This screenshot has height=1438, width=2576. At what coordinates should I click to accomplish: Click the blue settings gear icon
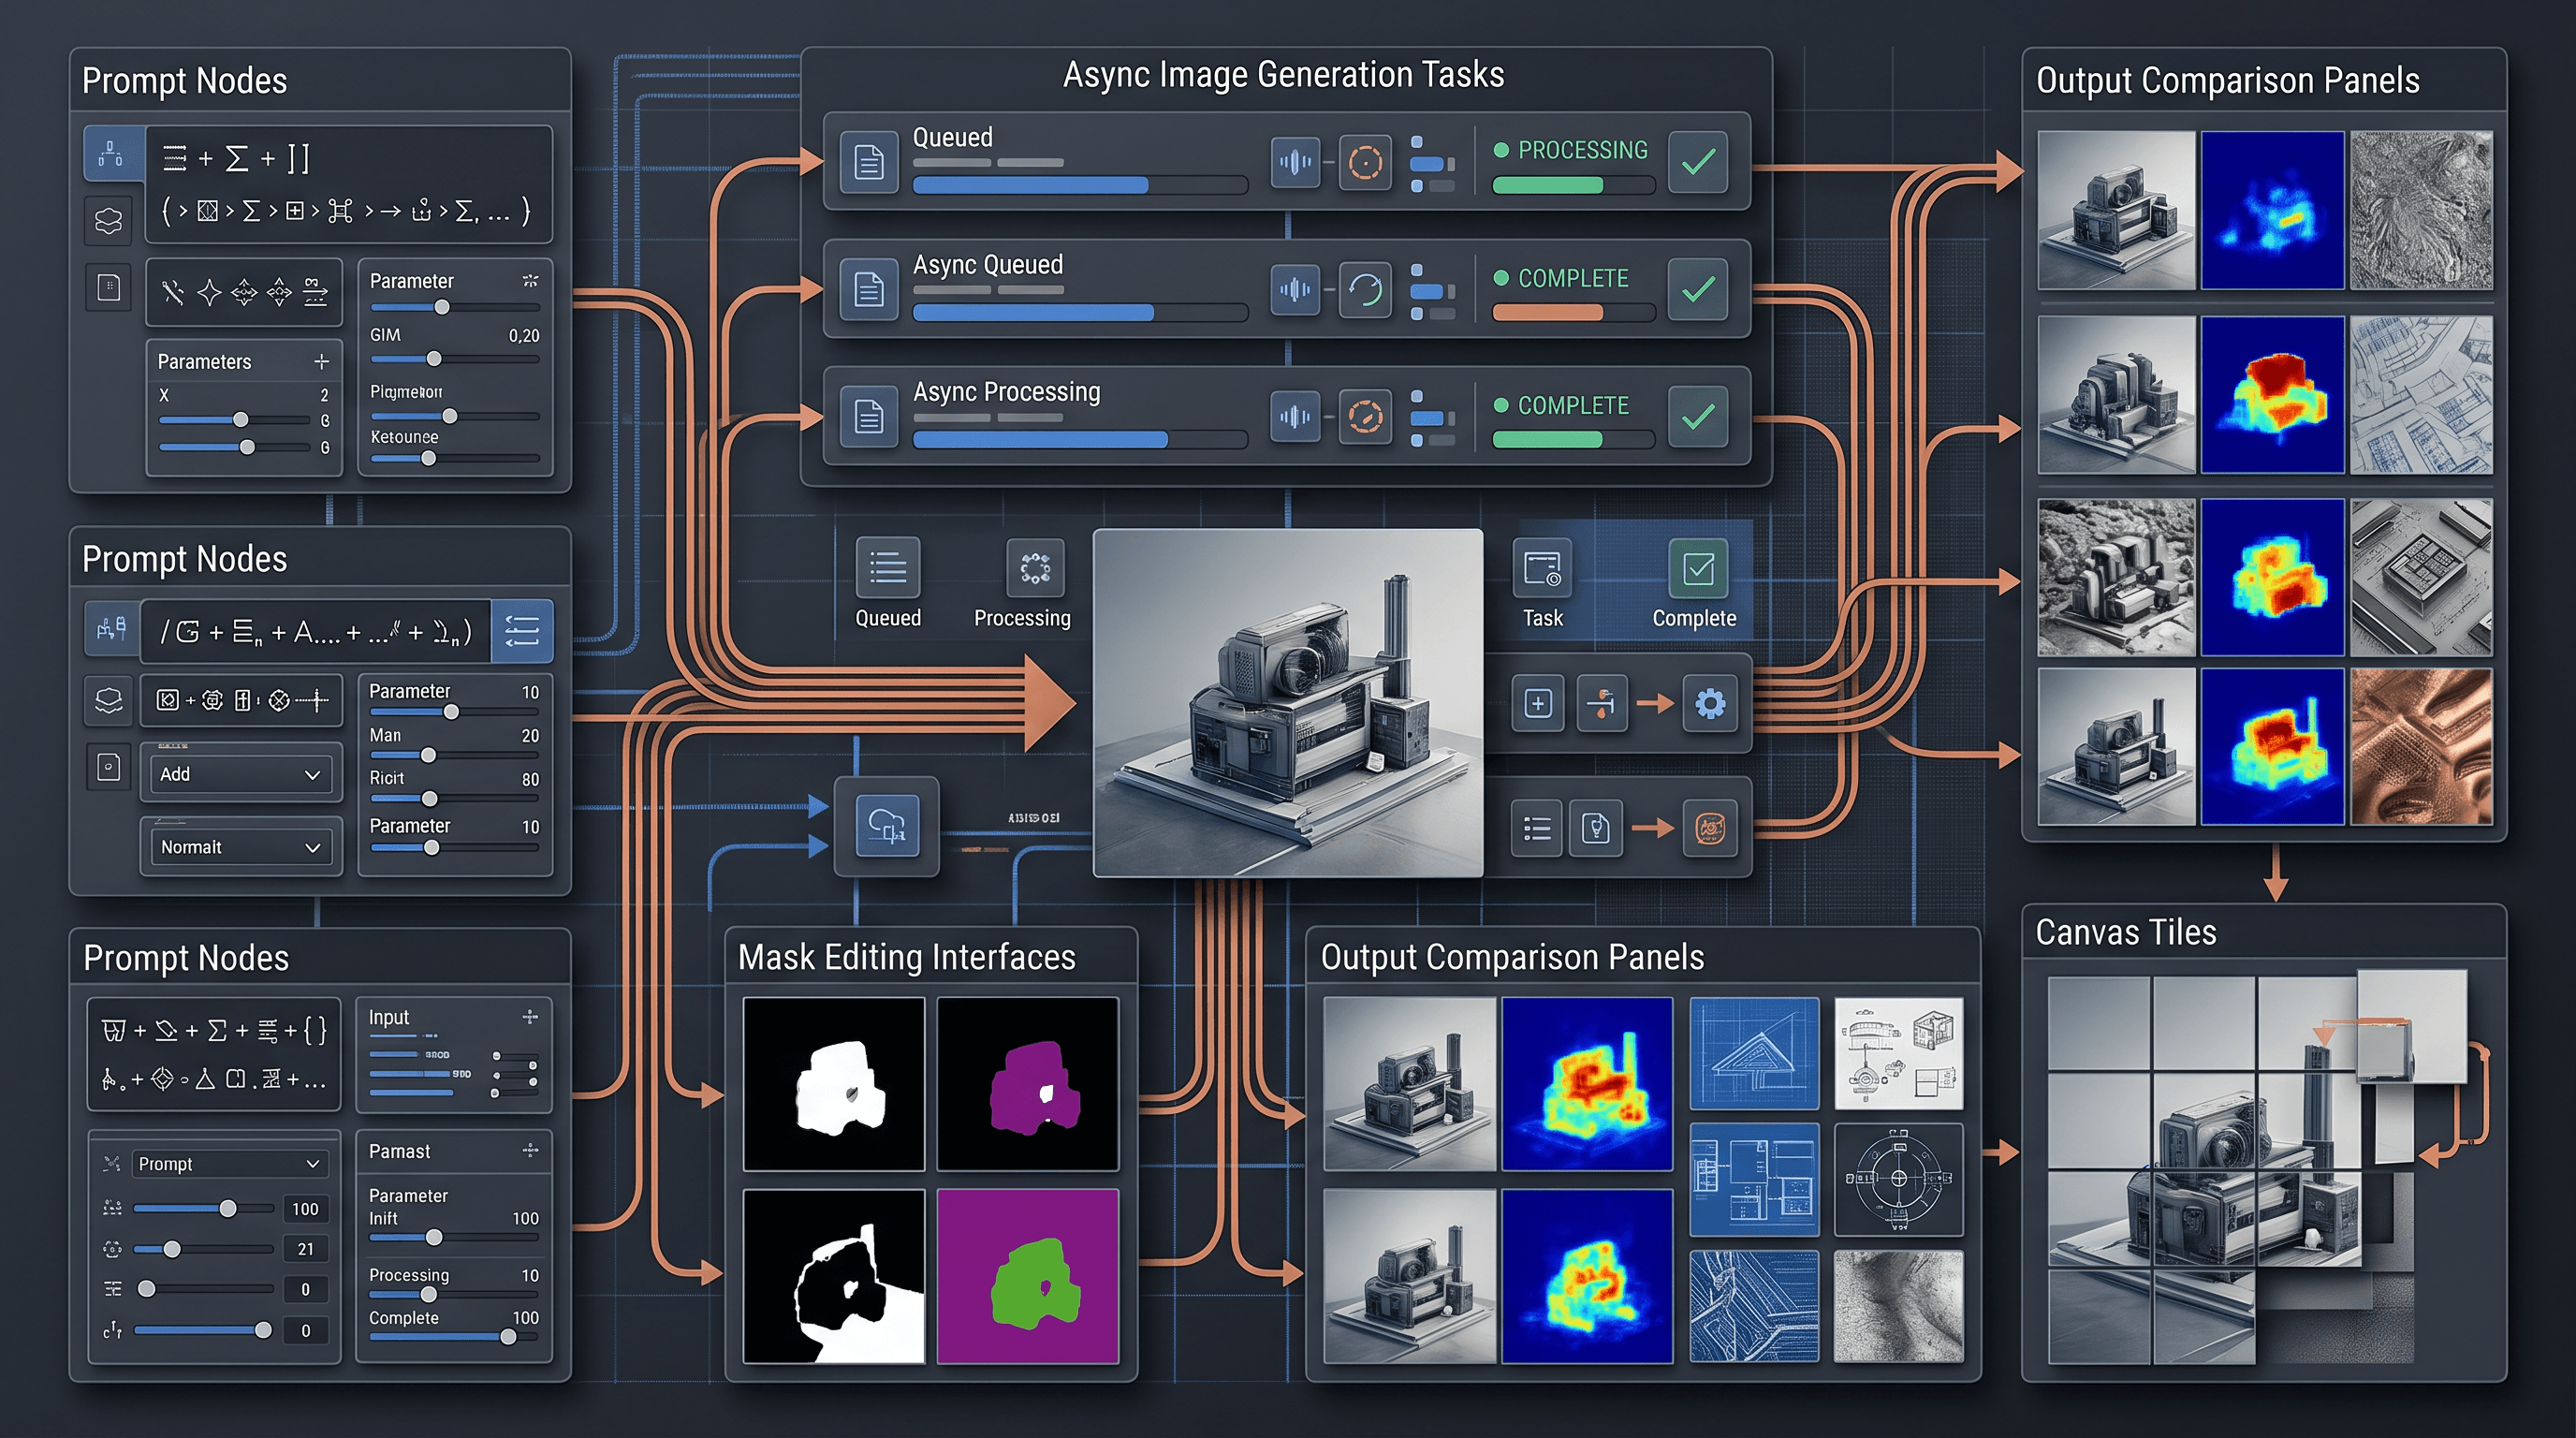tap(1710, 704)
